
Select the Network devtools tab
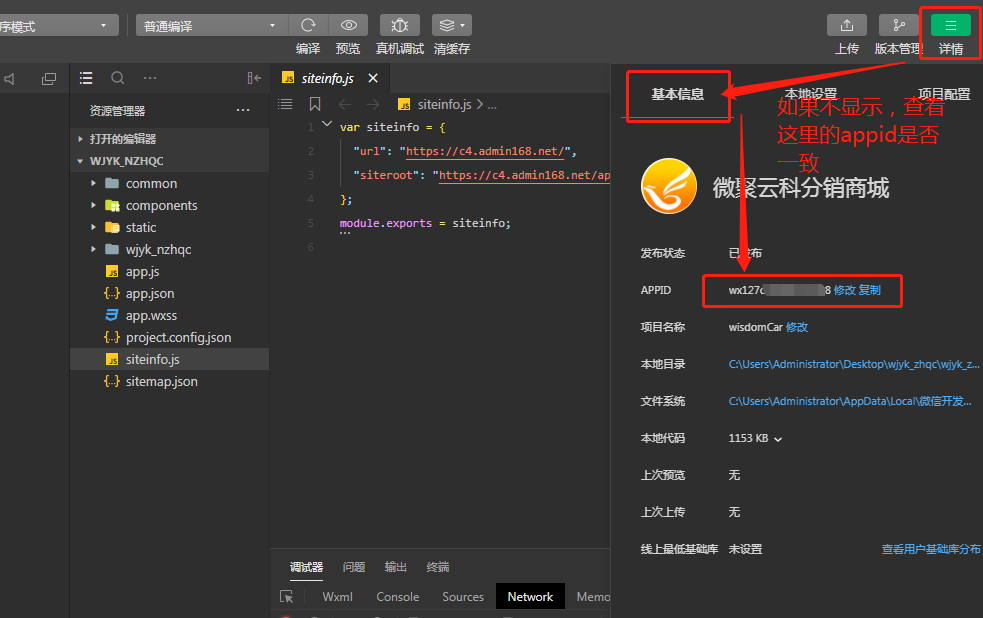click(530, 597)
